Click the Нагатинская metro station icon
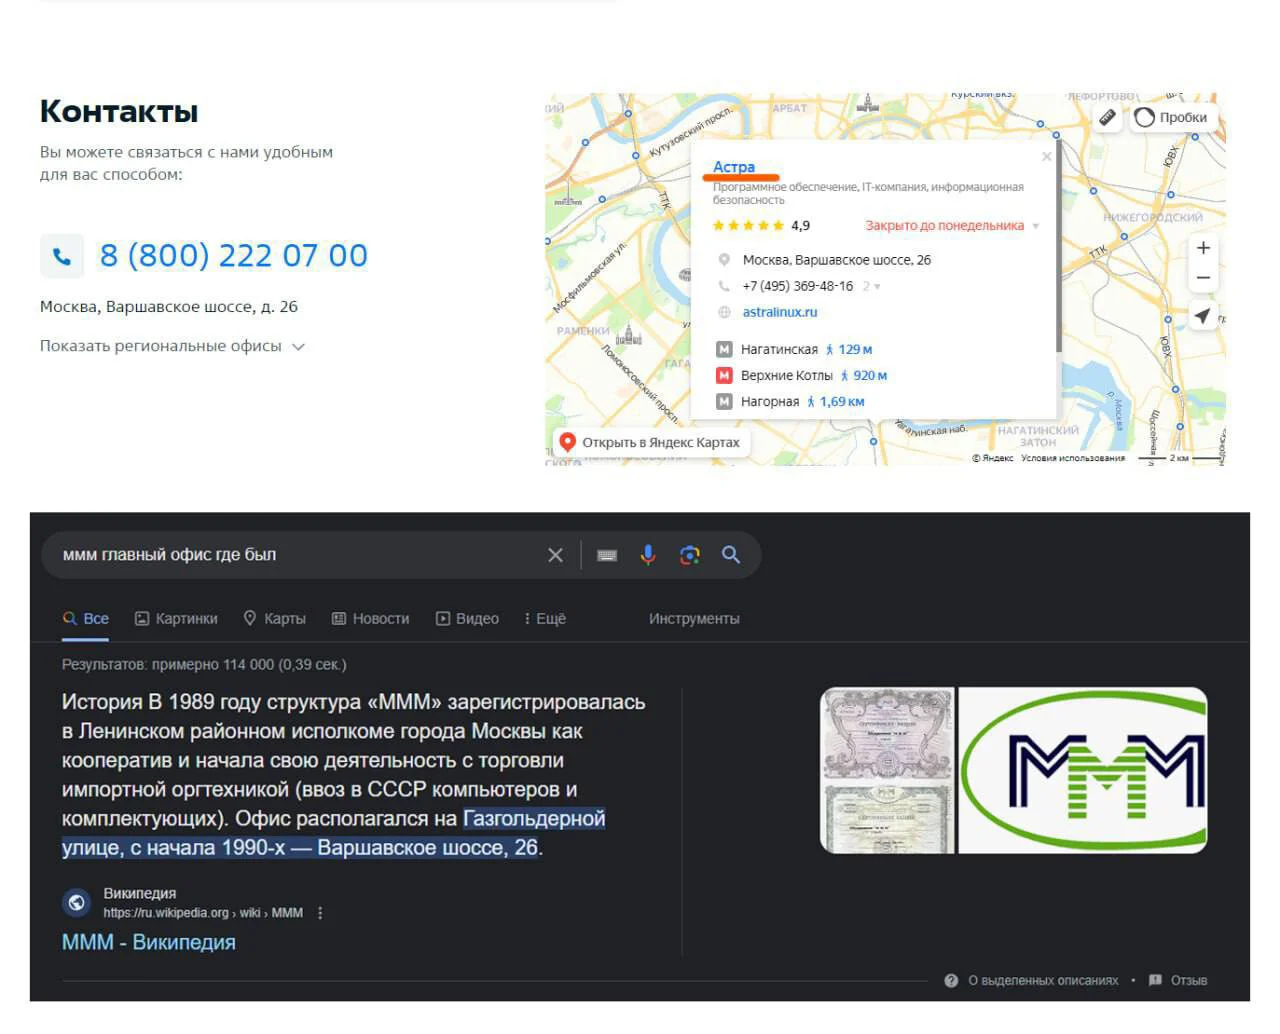Image resolution: width=1280 pixels, height=1034 pixels. (x=725, y=349)
